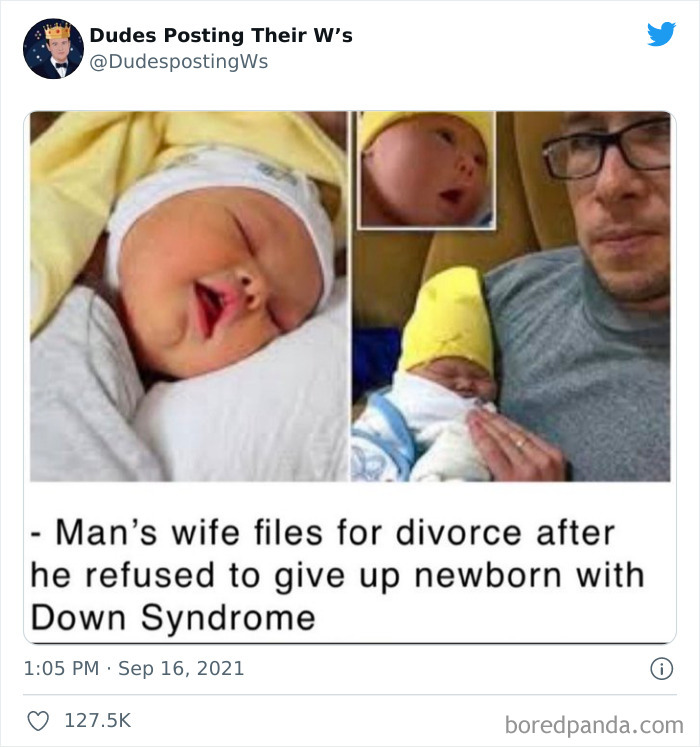Open the Dudes Posting Their W's display name
700x747 pixels.
[x=221, y=35]
